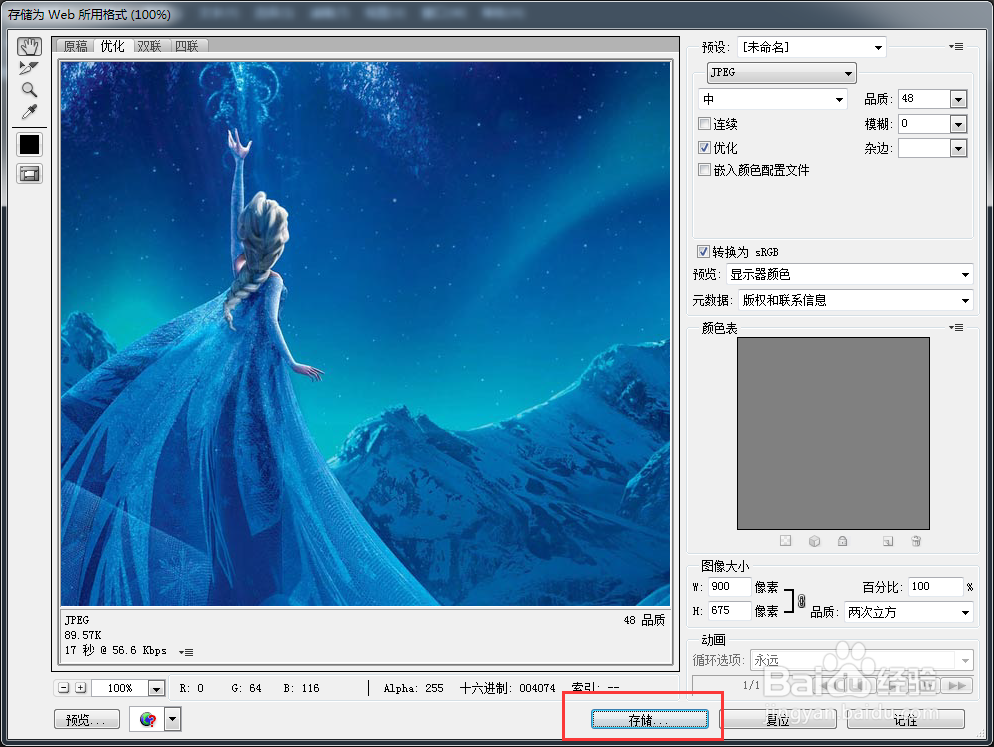The image size is (994, 747).
Task: Click the 复位 reset button
Action: (x=778, y=720)
